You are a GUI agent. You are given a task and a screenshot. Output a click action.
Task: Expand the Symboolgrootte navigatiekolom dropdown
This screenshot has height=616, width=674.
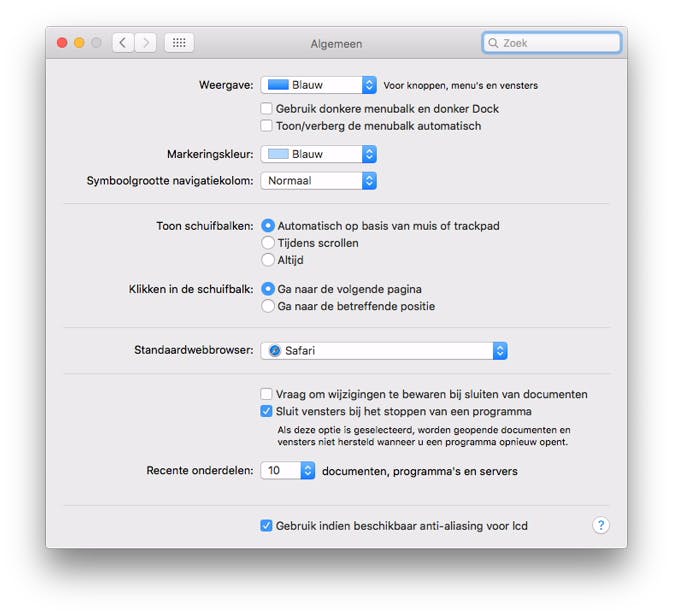(318, 181)
